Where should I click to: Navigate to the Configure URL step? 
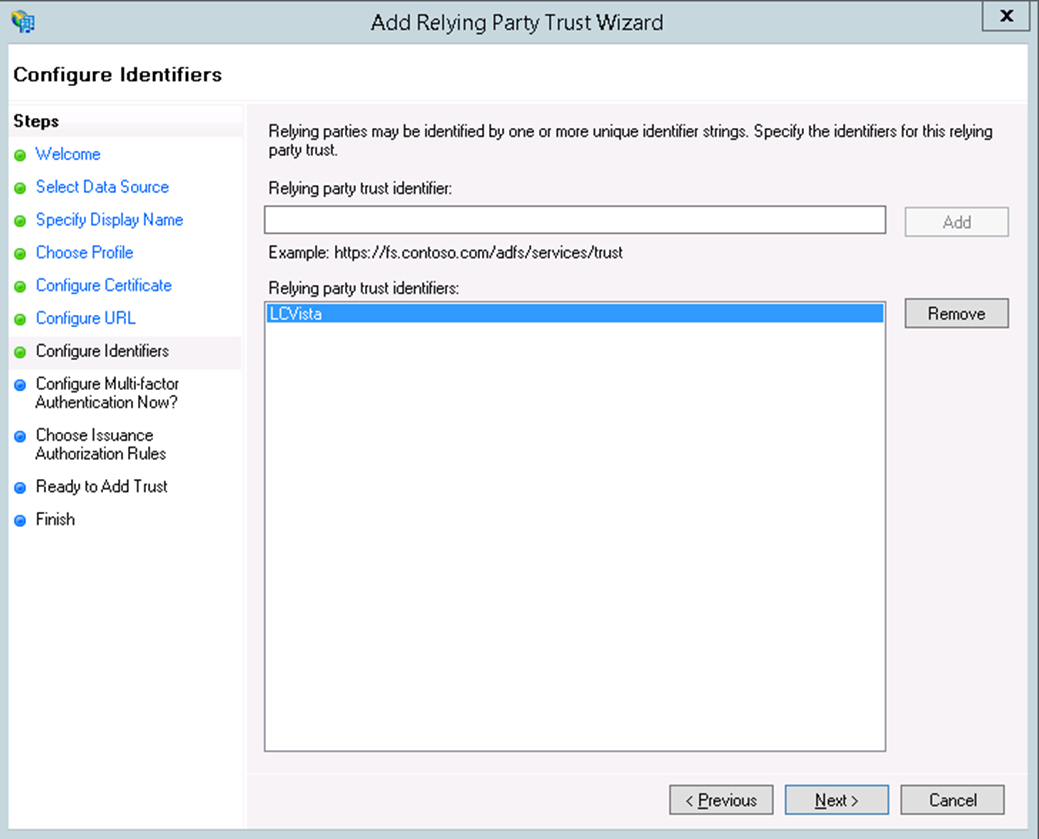85,319
